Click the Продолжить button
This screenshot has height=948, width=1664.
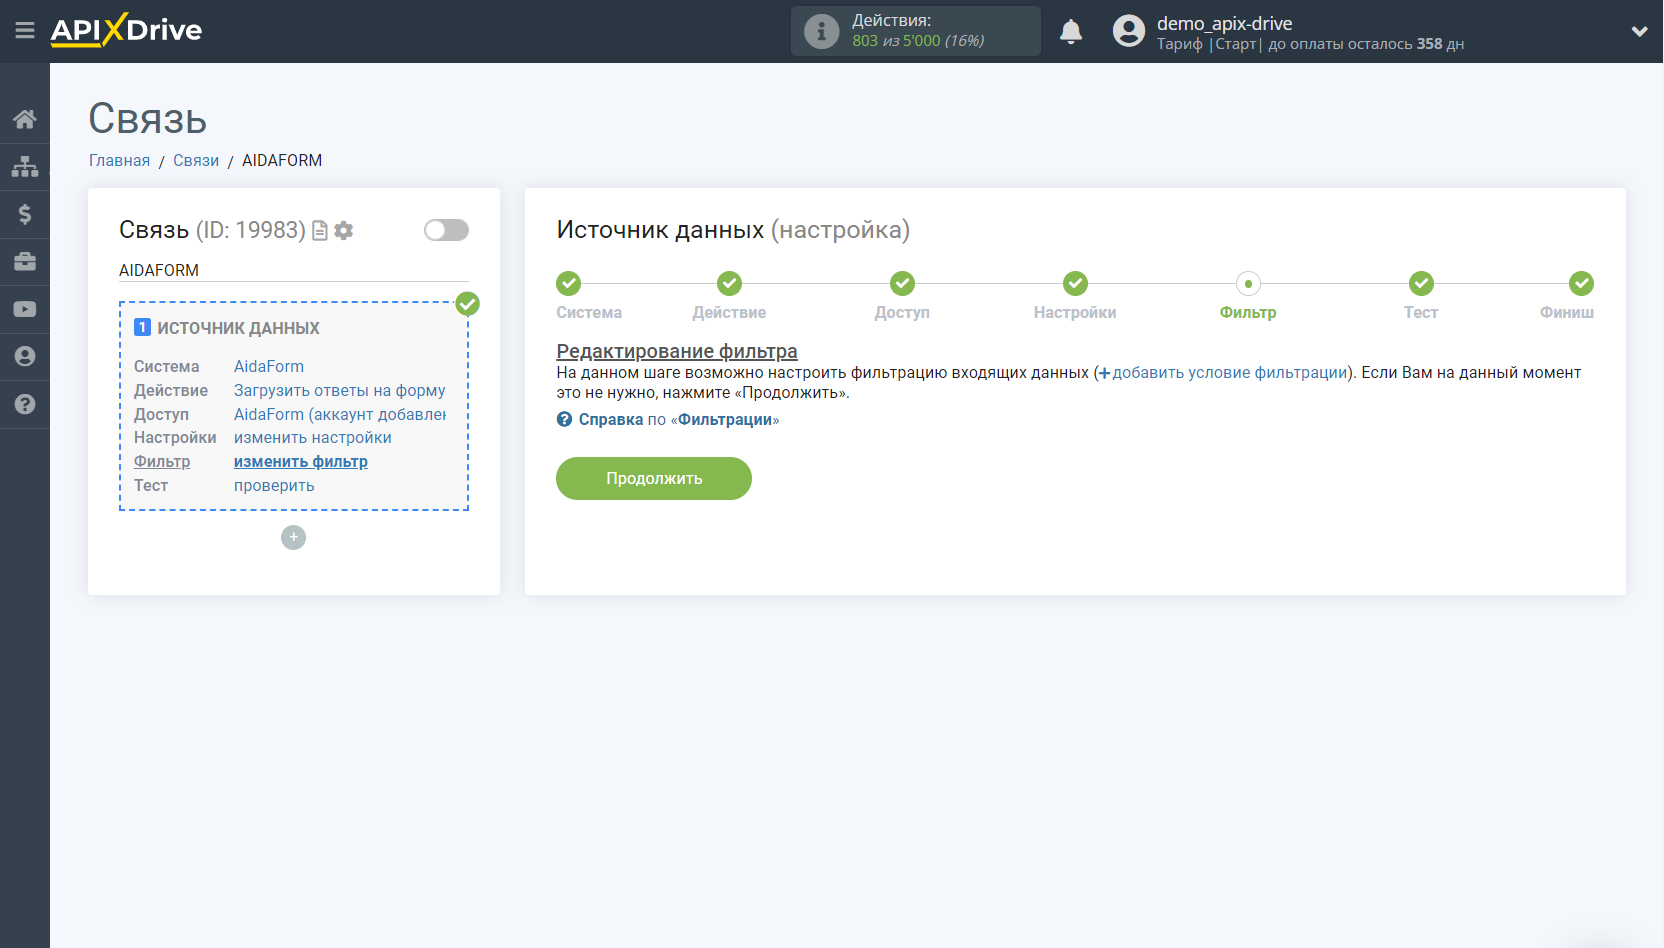coord(654,478)
